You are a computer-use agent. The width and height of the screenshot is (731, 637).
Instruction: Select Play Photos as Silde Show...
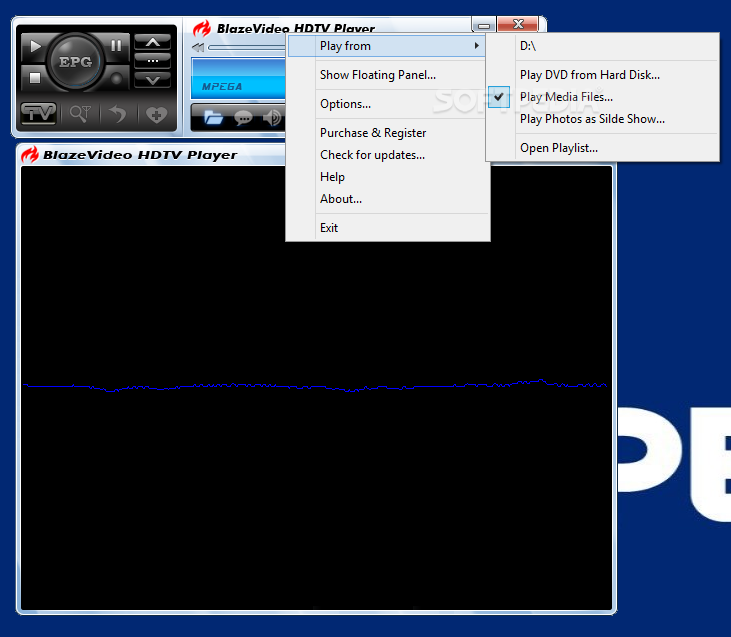pyautogui.click(x=602, y=119)
